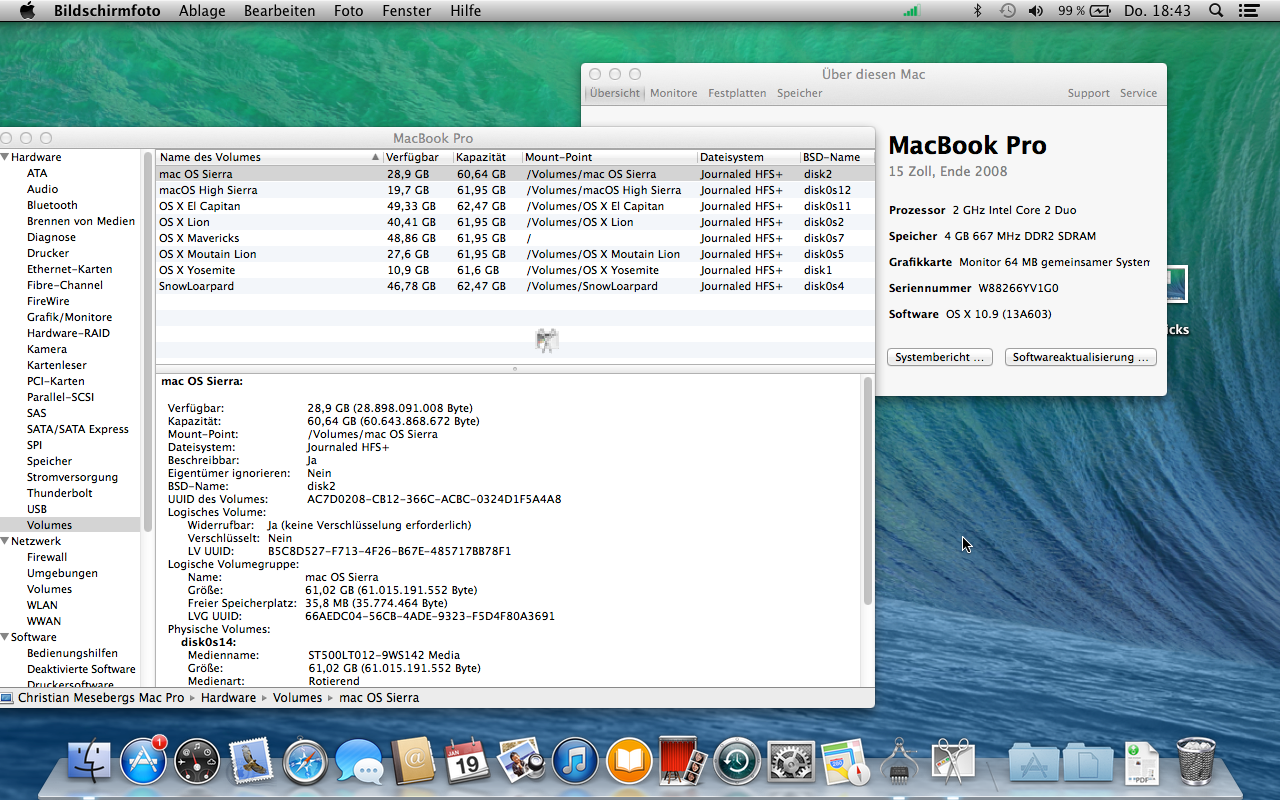The image size is (1280, 800).
Task: Click the Trash icon in Dock
Action: click(1196, 762)
